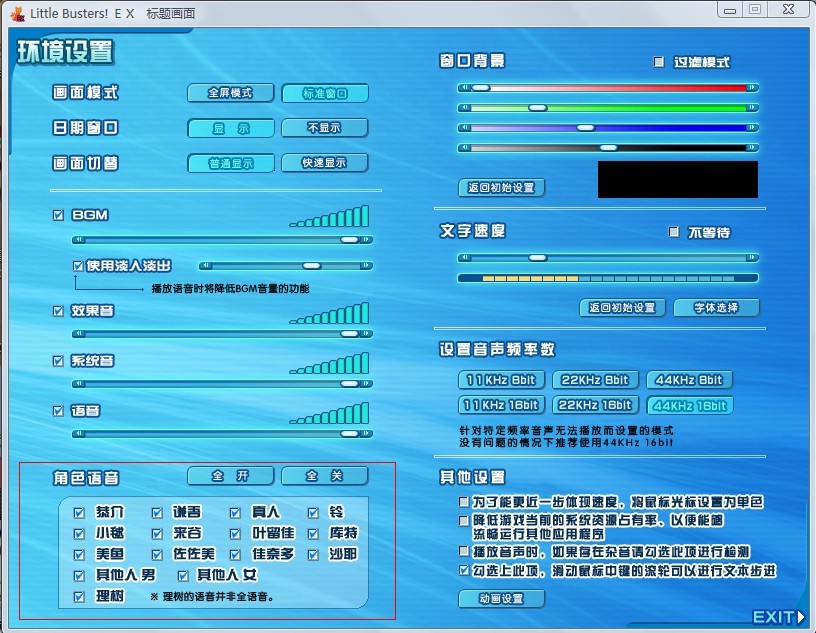Toggle the 语音 voice checkbox
This screenshot has height=633, width=816.
click(x=58, y=411)
